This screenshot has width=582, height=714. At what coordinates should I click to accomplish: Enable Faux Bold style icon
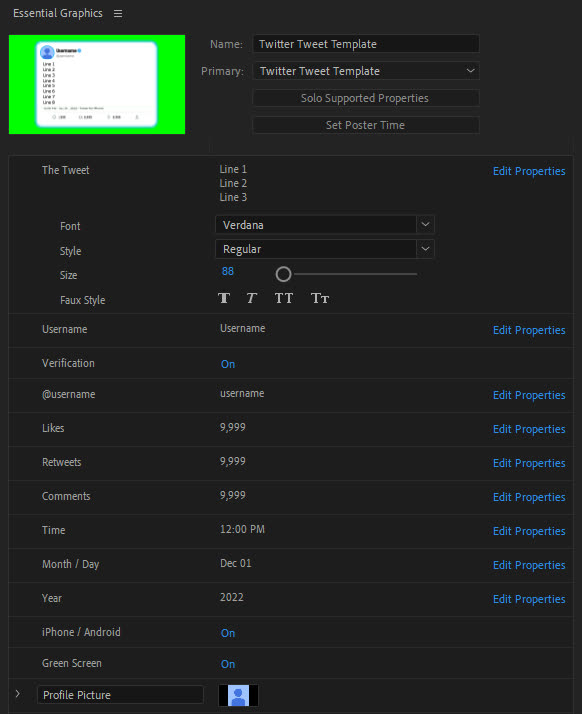224,298
